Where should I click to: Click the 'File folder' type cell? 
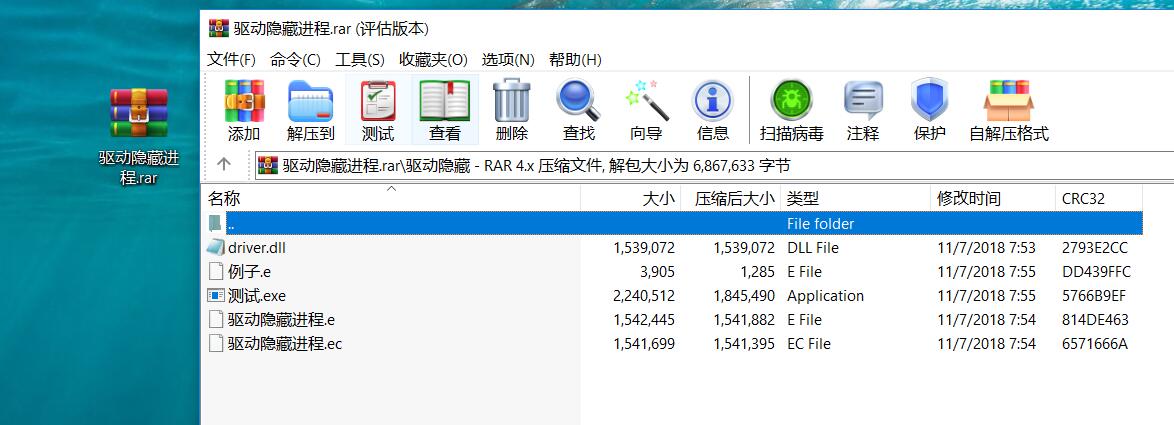click(x=821, y=224)
